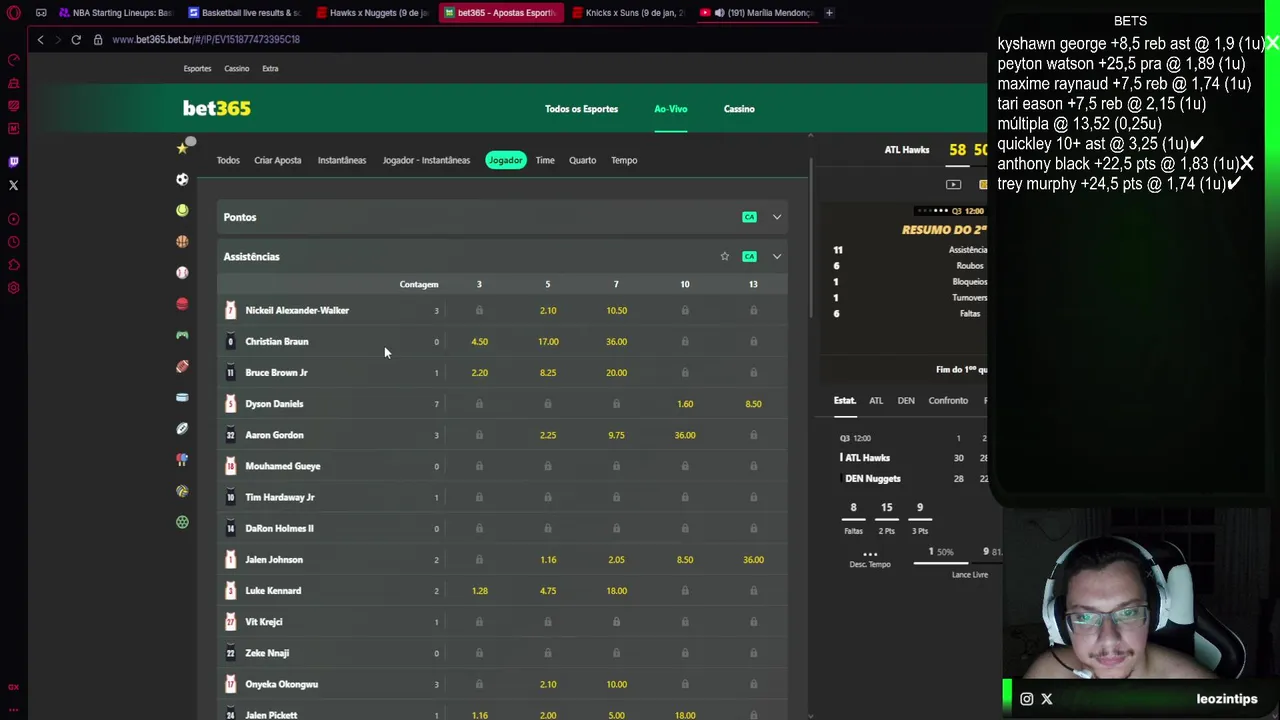Image resolution: width=1280 pixels, height=720 pixels.
Task: Click the padlock site info icon
Action: [98, 39]
